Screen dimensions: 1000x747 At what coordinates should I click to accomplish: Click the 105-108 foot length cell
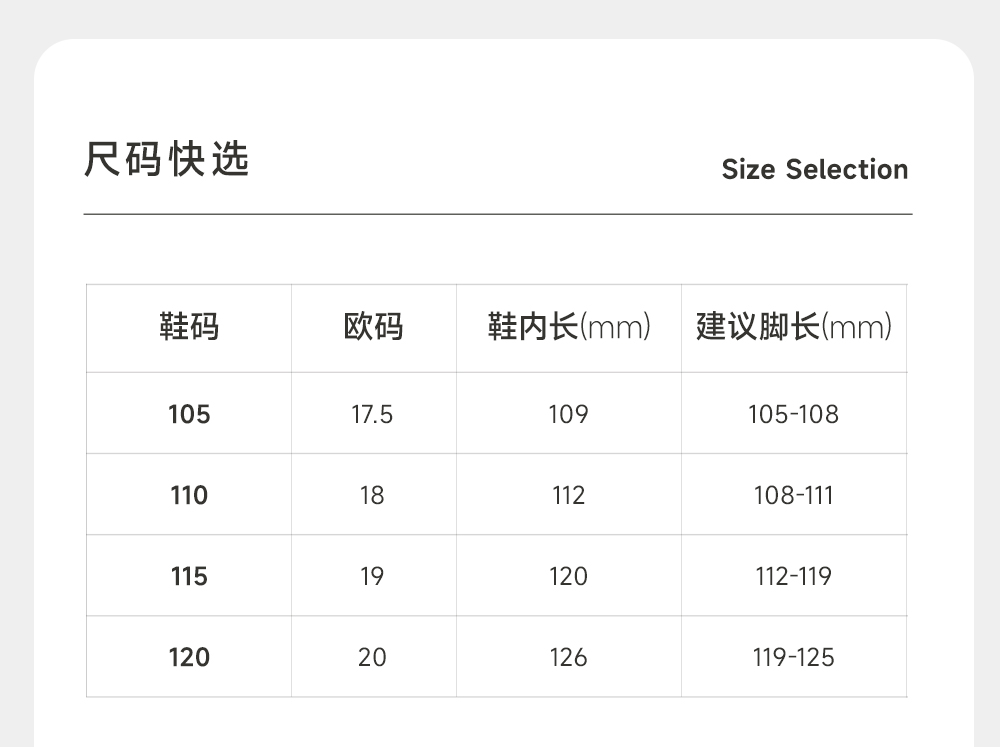tap(793, 414)
